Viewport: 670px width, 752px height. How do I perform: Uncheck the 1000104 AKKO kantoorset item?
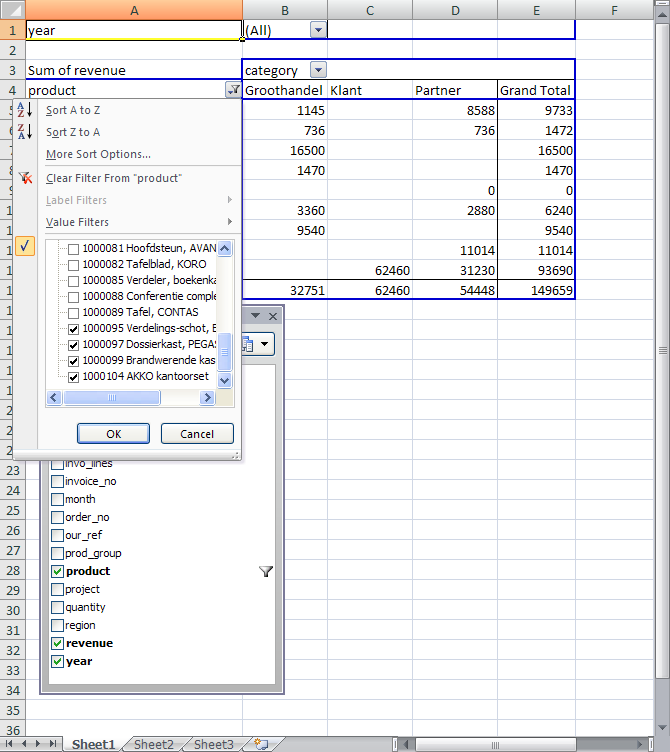click(73, 377)
